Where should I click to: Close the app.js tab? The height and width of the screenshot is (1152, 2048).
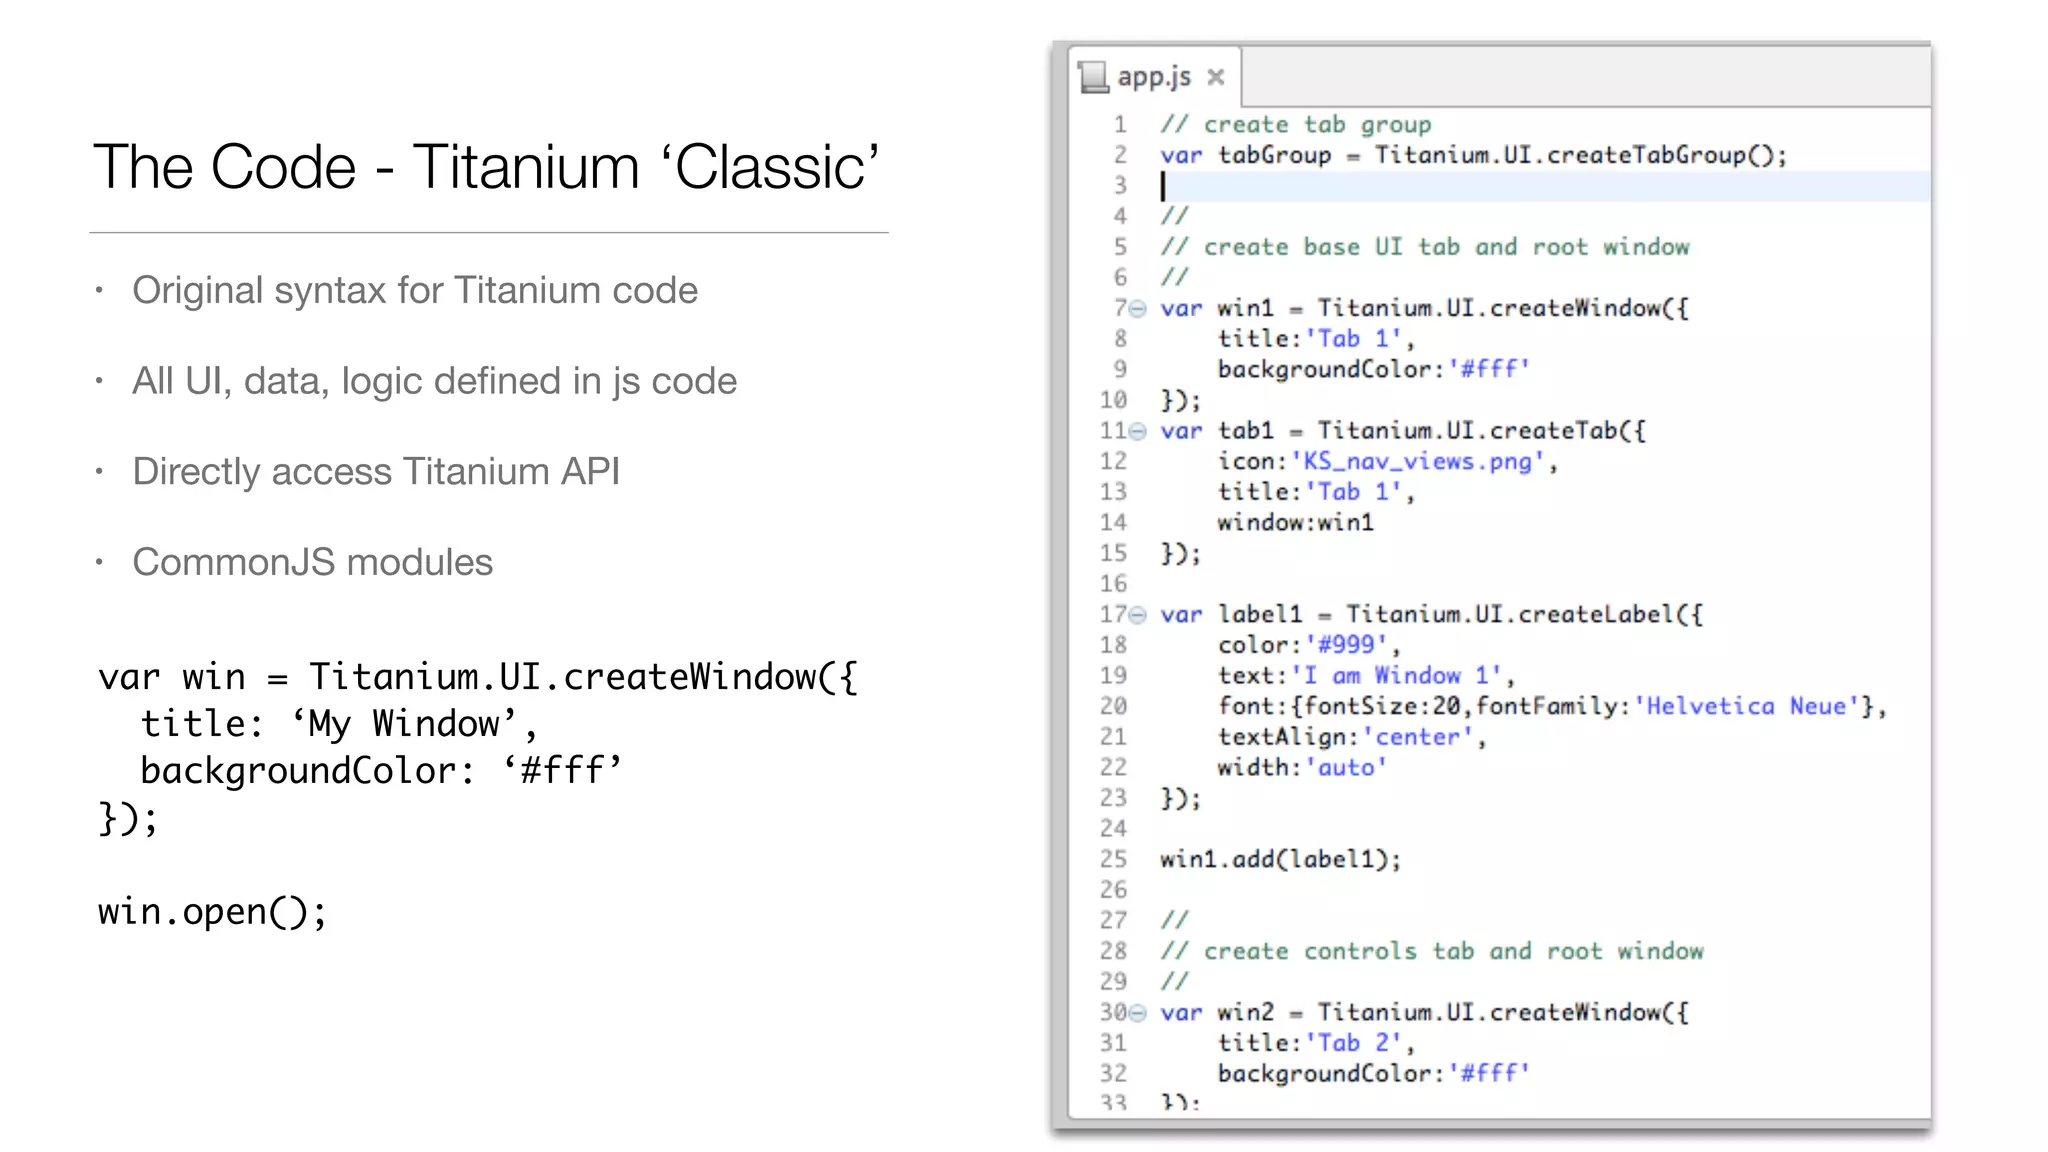[1216, 77]
